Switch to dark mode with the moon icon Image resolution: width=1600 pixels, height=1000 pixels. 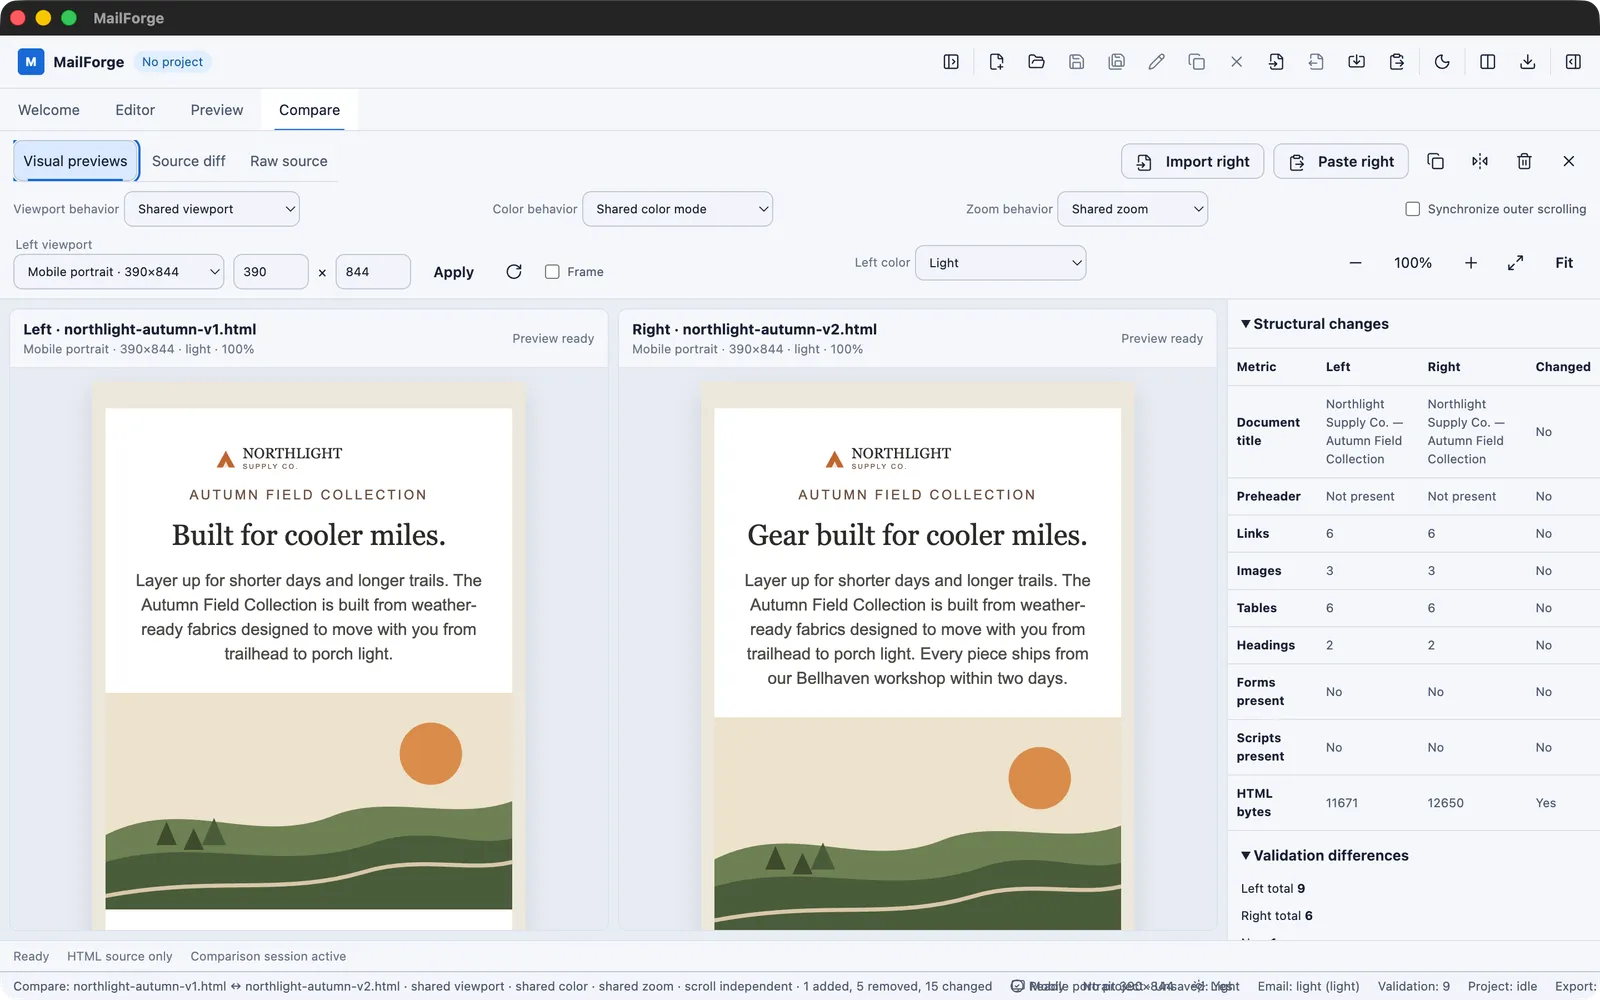[1442, 62]
